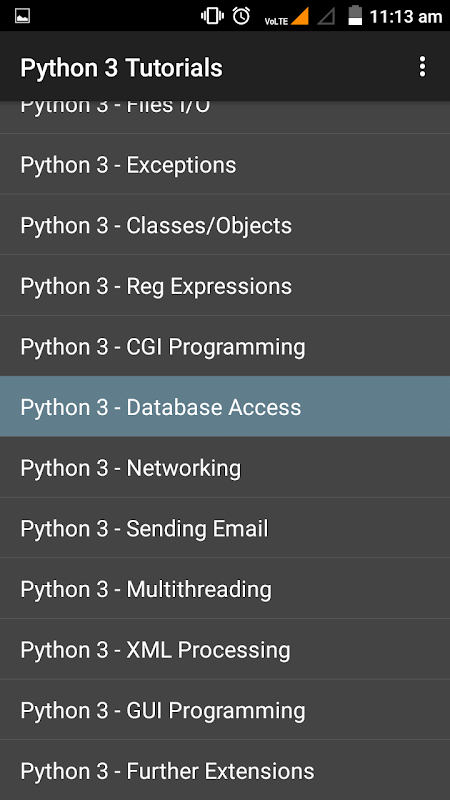Open Python 3 - Files I/O tutorial
Viewport: 450px width, 800px height.
point(225,117)
